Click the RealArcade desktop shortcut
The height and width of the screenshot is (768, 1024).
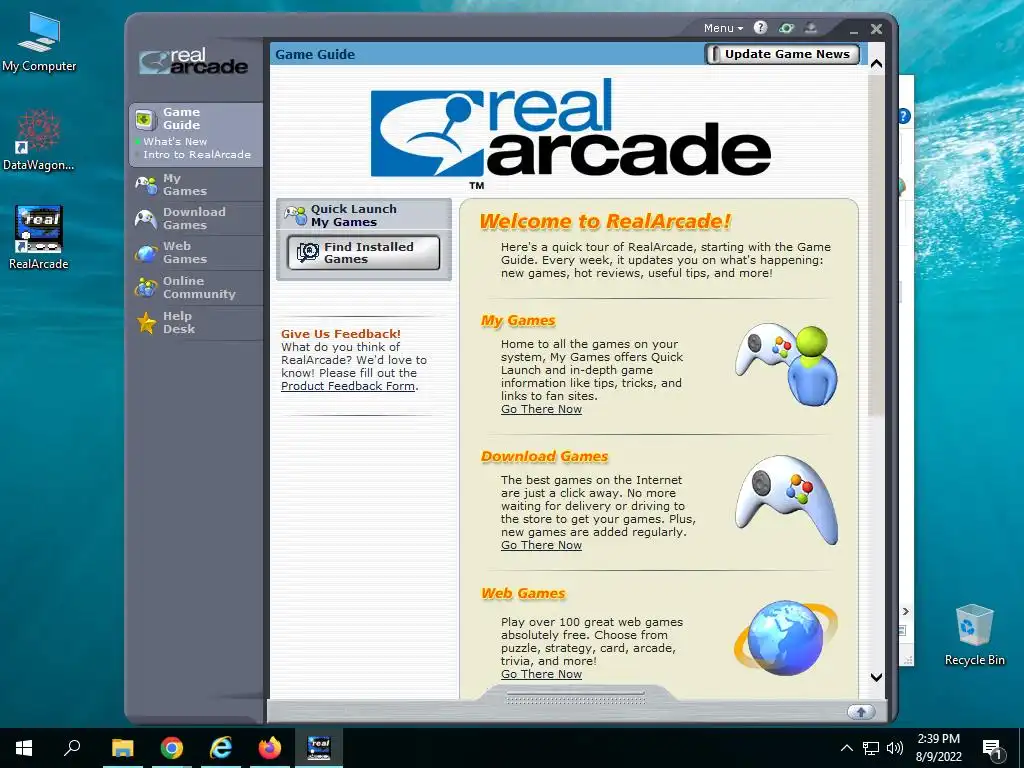pos(39,238)
